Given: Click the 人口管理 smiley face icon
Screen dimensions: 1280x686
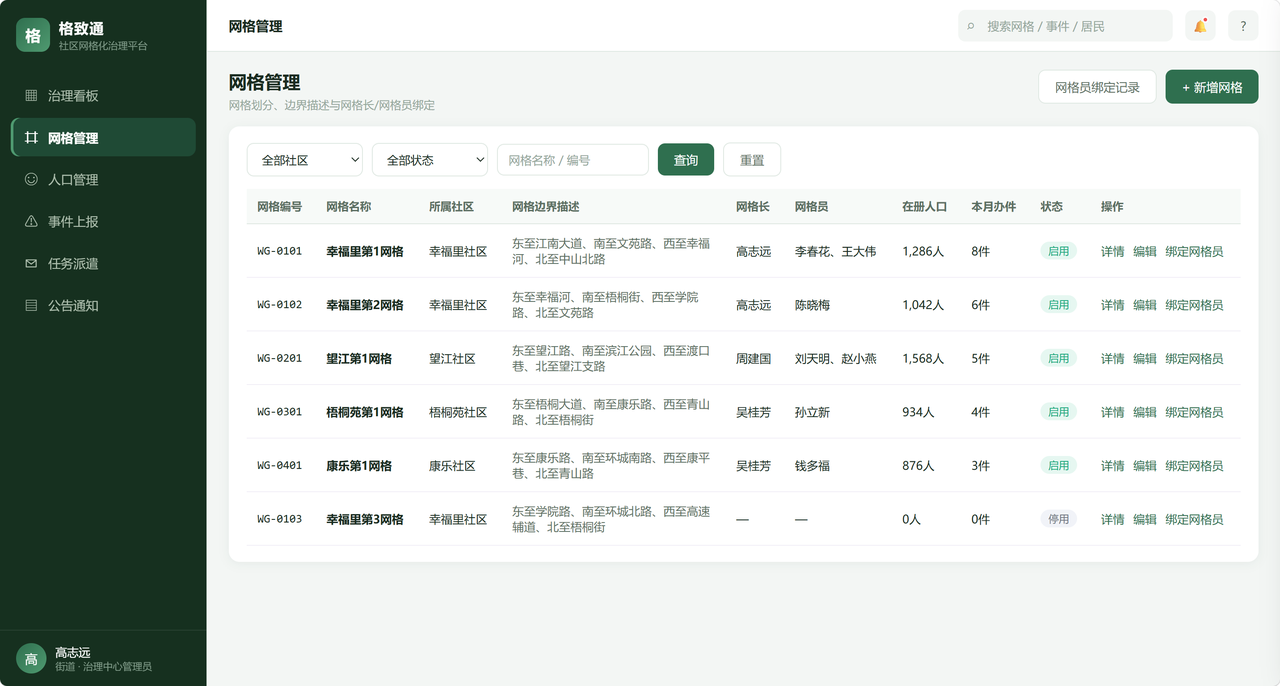Looking at the screenshot, I should tap(31, 180).
